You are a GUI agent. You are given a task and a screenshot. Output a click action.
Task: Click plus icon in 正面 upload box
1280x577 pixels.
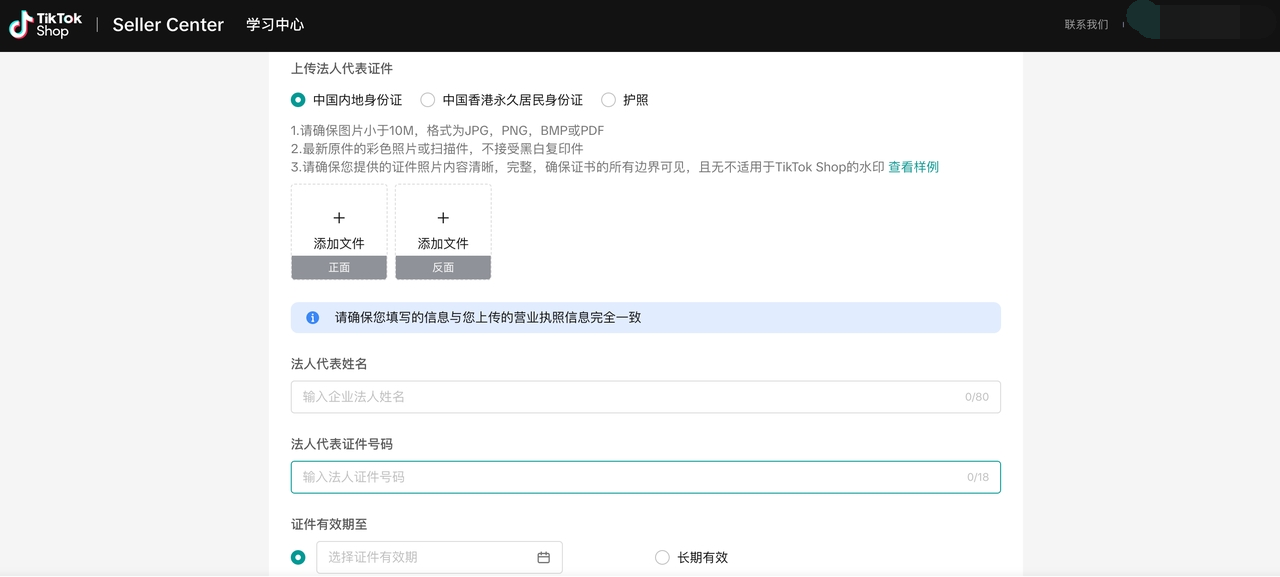(339, 218)
